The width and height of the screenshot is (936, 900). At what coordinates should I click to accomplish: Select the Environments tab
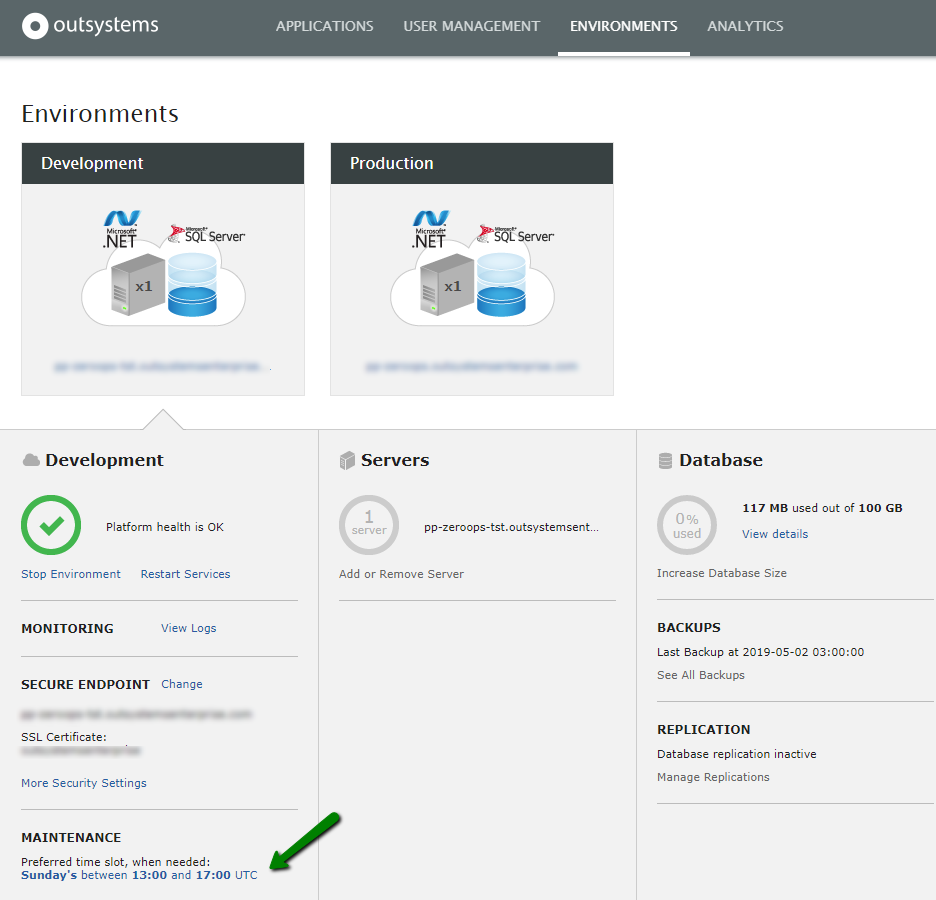pos(623,26)
